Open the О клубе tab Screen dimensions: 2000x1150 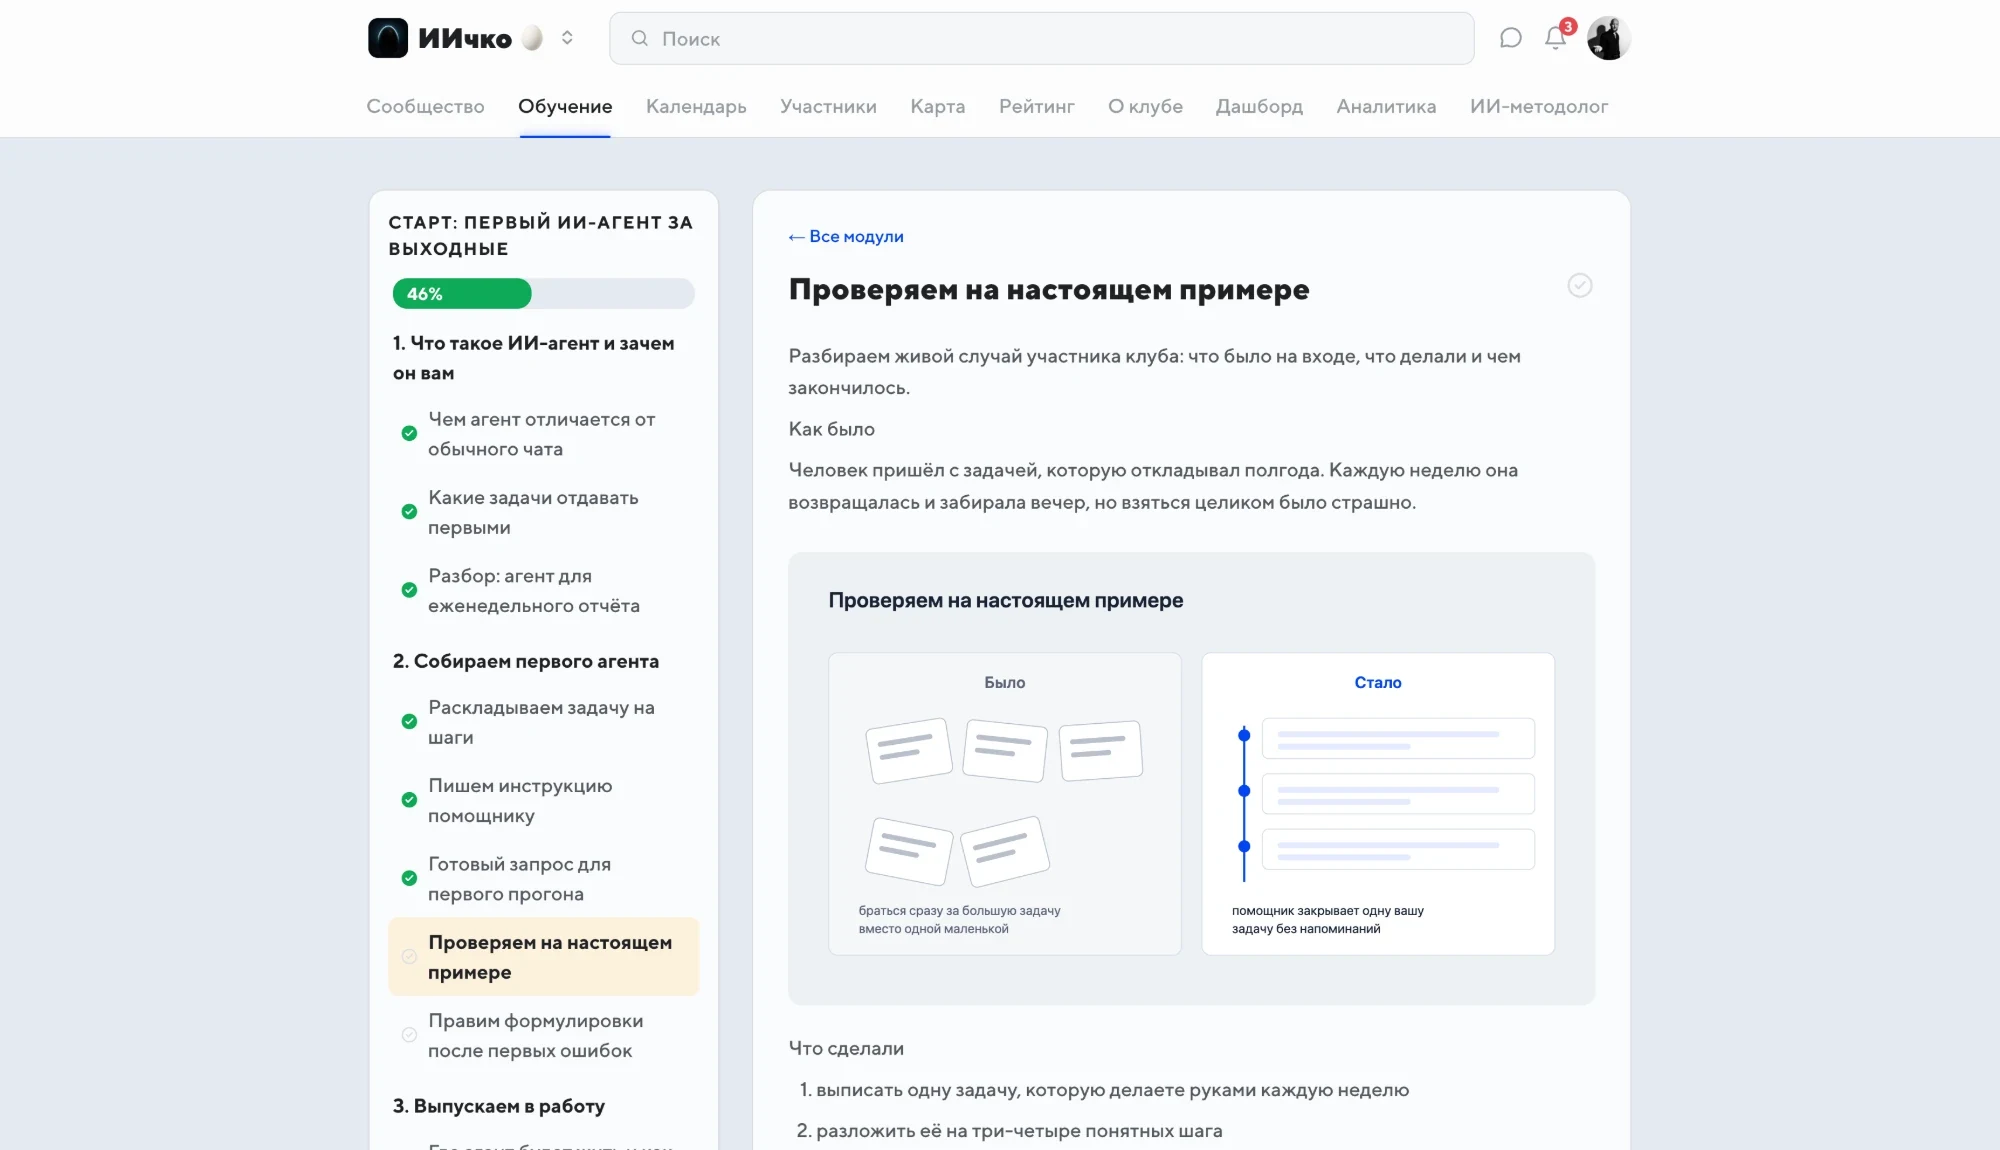pos(1145,106)
